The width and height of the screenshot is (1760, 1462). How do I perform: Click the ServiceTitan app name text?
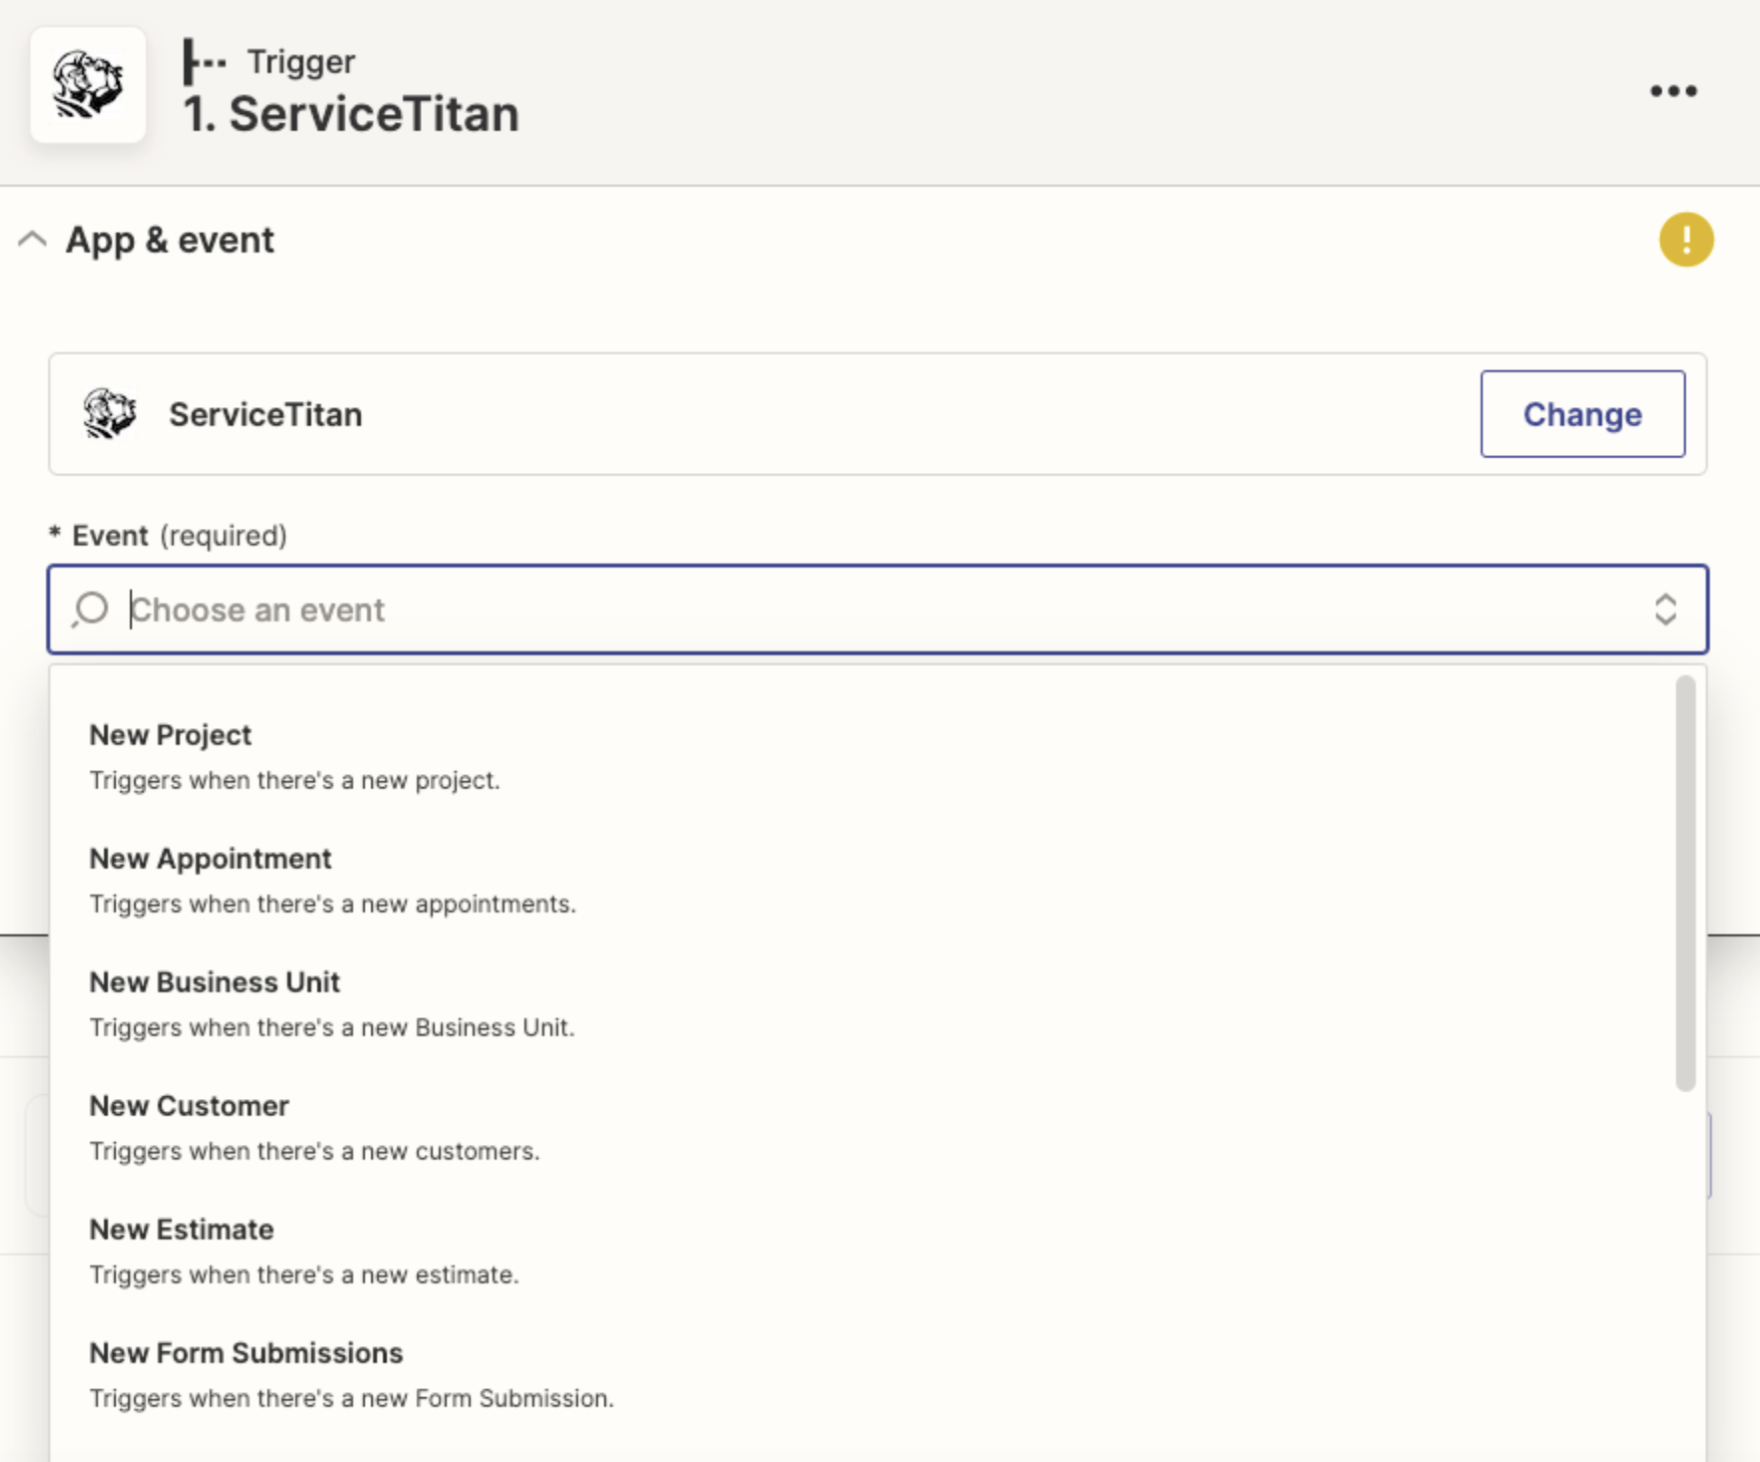[265, 414]
